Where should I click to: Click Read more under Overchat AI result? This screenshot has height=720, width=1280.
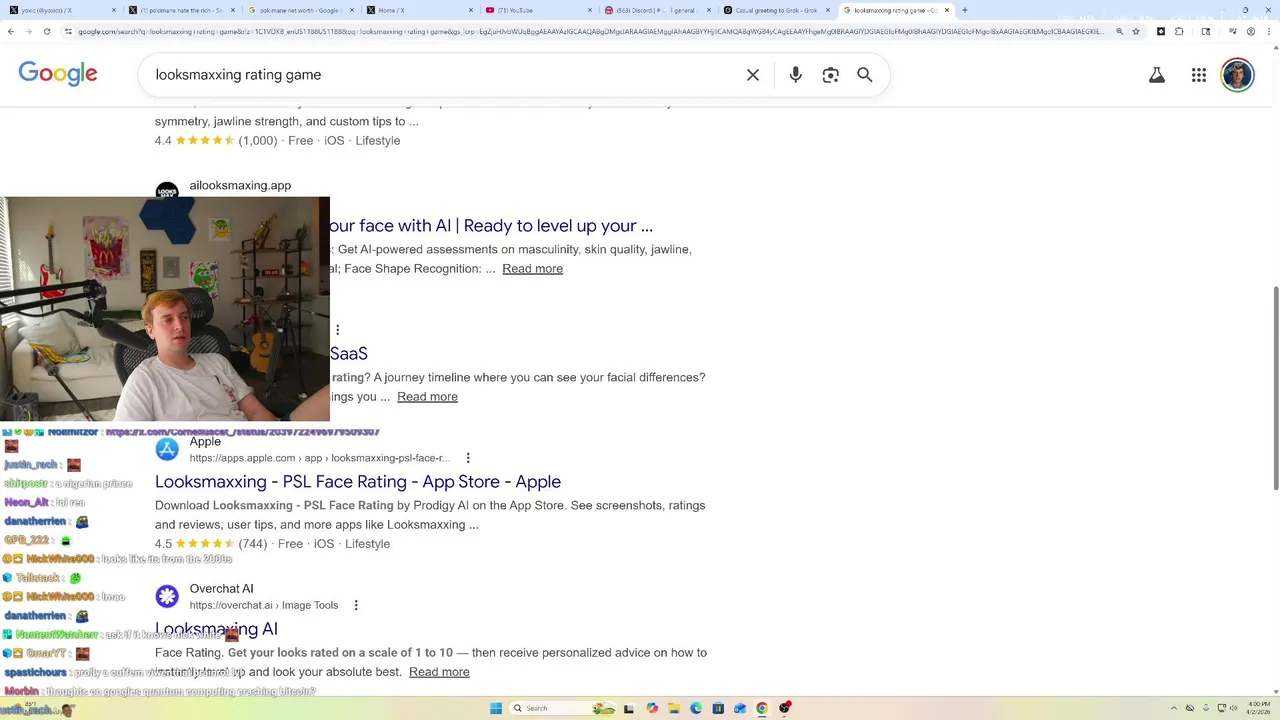click(x=439, y=672)
